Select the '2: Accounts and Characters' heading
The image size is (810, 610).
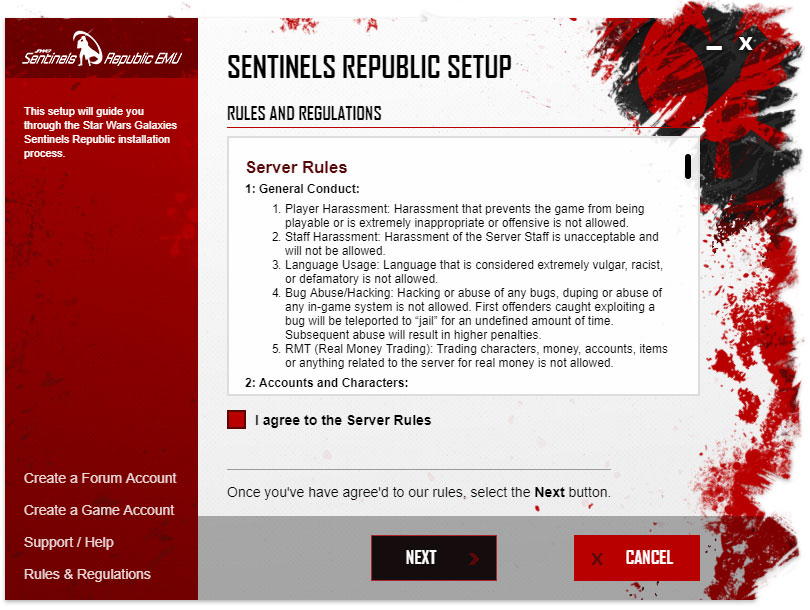click(x=326, y=383)
